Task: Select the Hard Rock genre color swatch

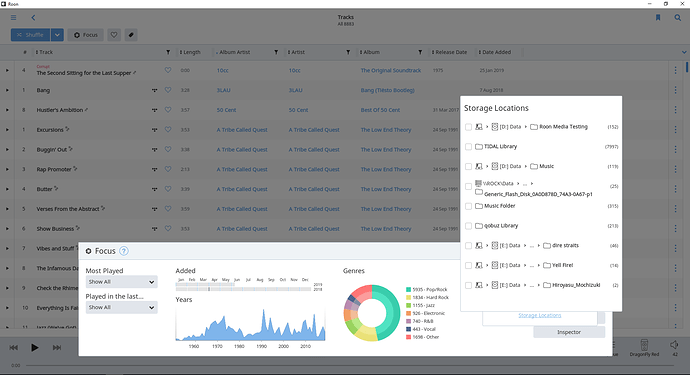Action: (408, 298)
